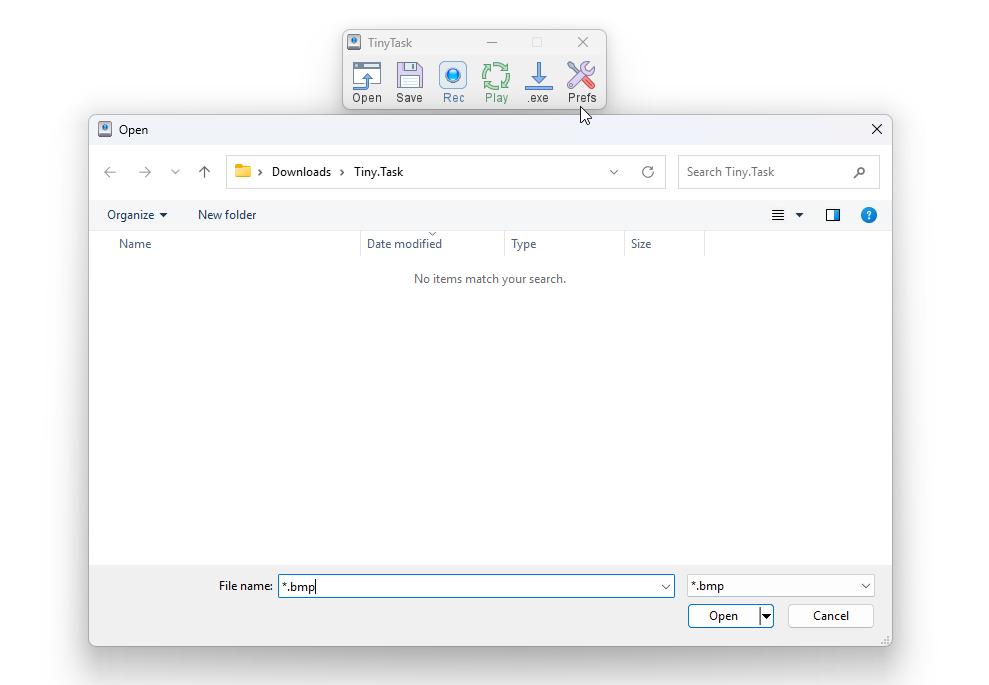Open Help with the blue question icon
989x685 pixels.
(x=869, y=215)
